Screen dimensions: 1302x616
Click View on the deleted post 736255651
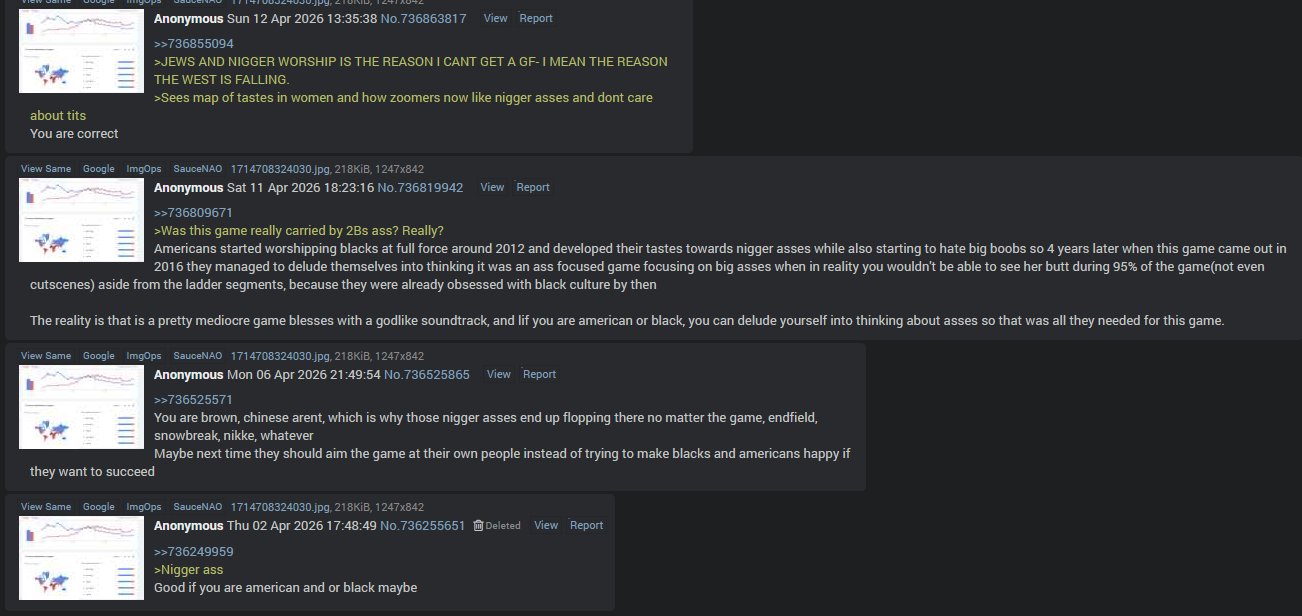click(x=546, y=525)
